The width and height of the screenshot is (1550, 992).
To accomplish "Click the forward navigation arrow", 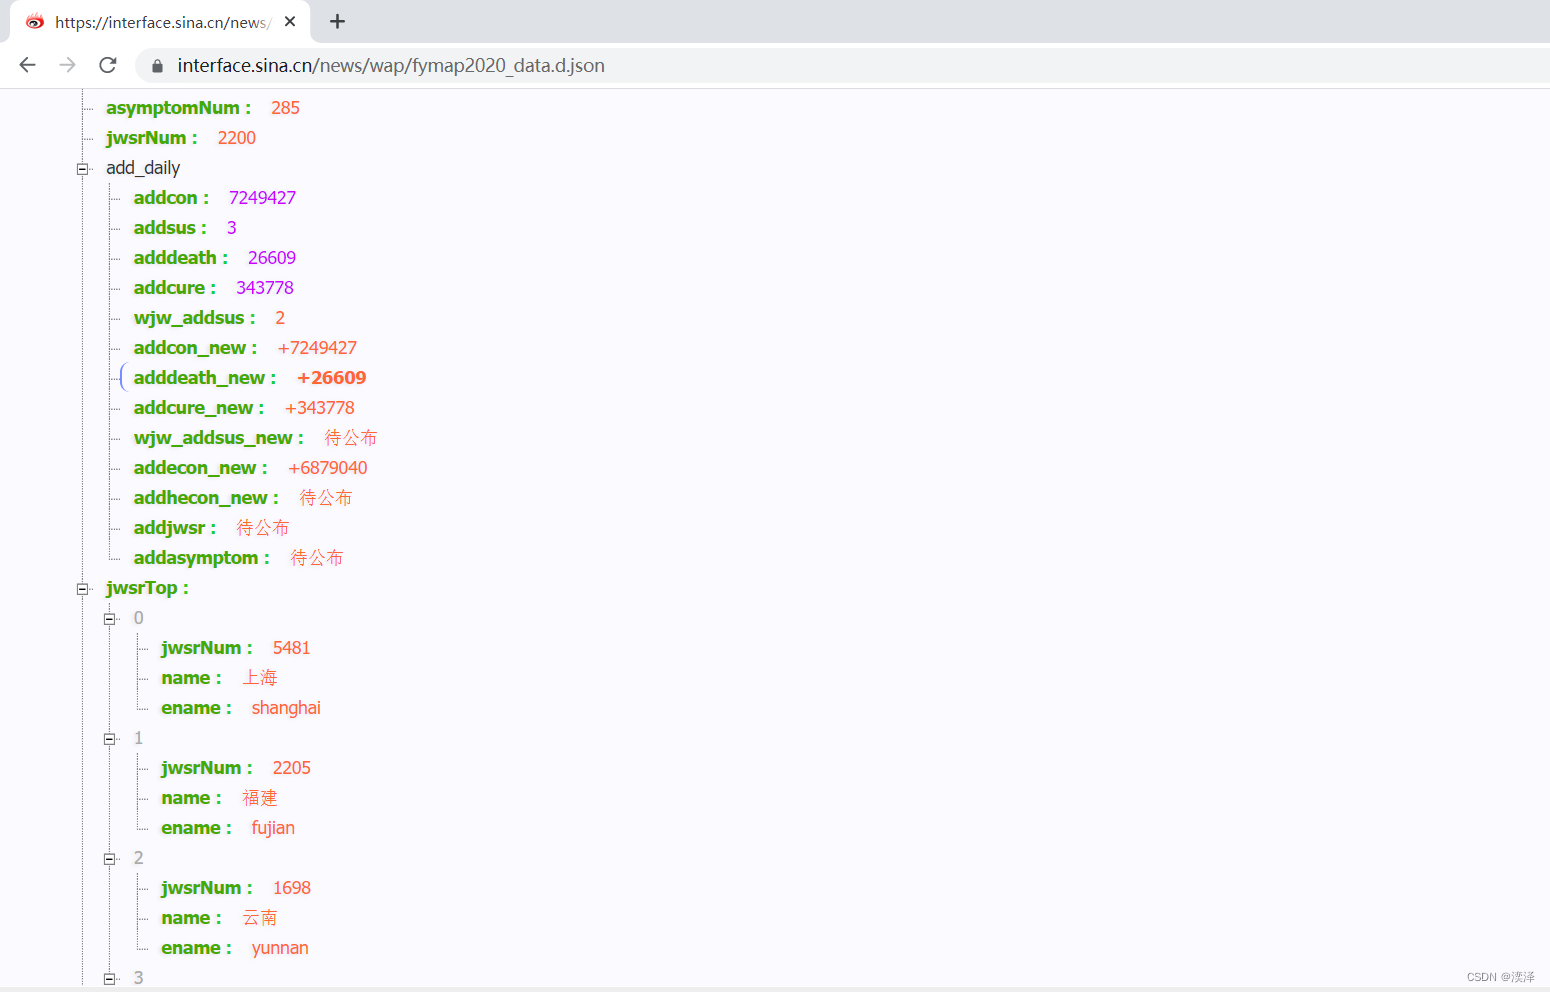I will point(67,65).
